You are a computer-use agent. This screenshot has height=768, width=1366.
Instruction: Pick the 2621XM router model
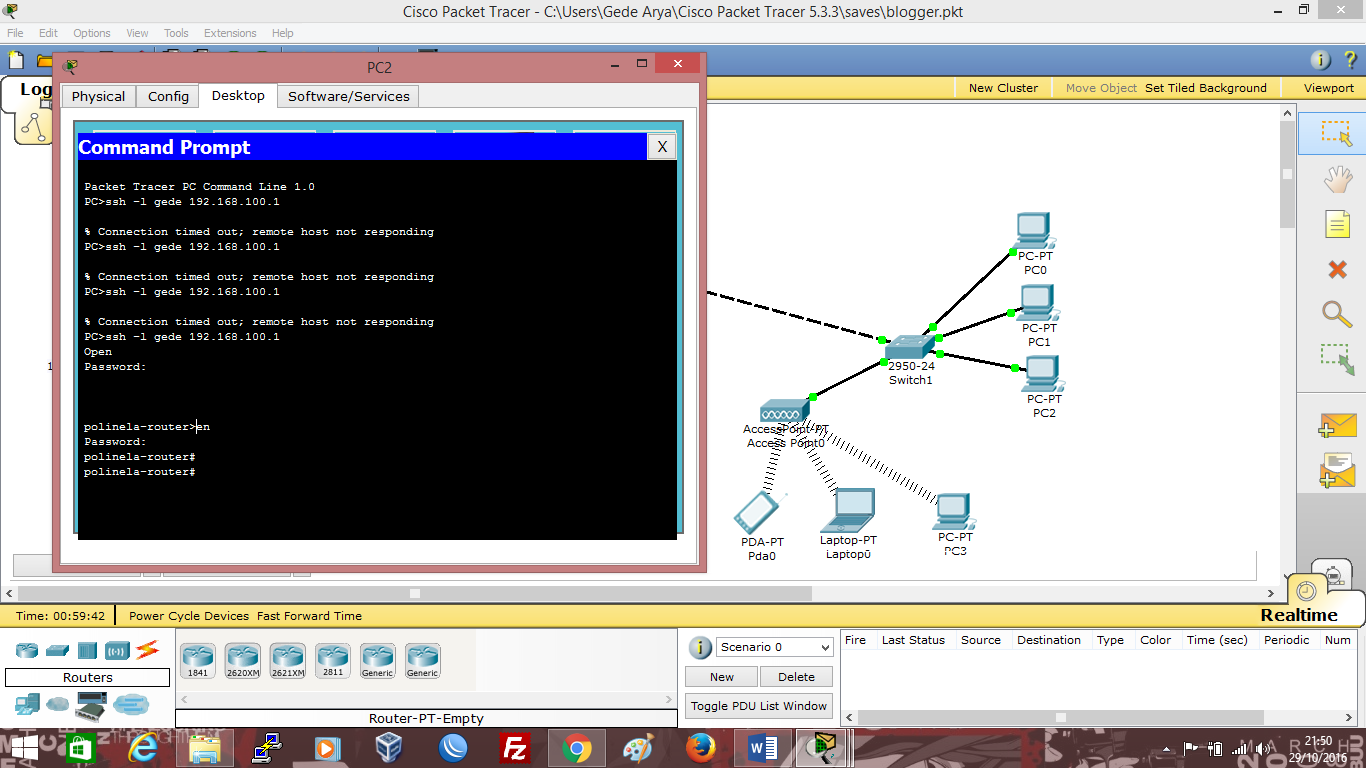288,661
